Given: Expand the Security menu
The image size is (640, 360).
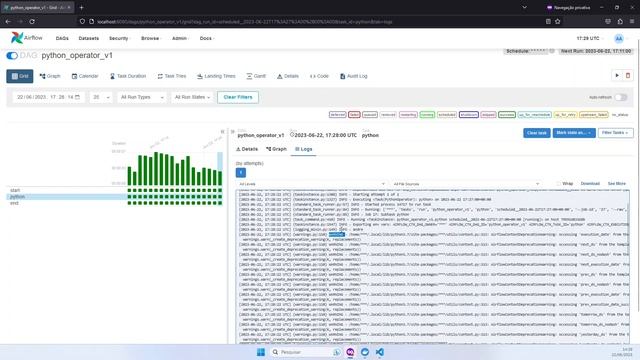Looking at the screenshot, I should pyautogui.click(x=119, y=38).
